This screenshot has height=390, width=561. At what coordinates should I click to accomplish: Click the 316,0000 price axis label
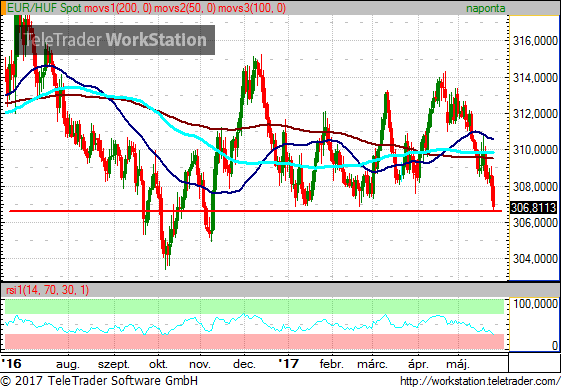coord(535,41)
